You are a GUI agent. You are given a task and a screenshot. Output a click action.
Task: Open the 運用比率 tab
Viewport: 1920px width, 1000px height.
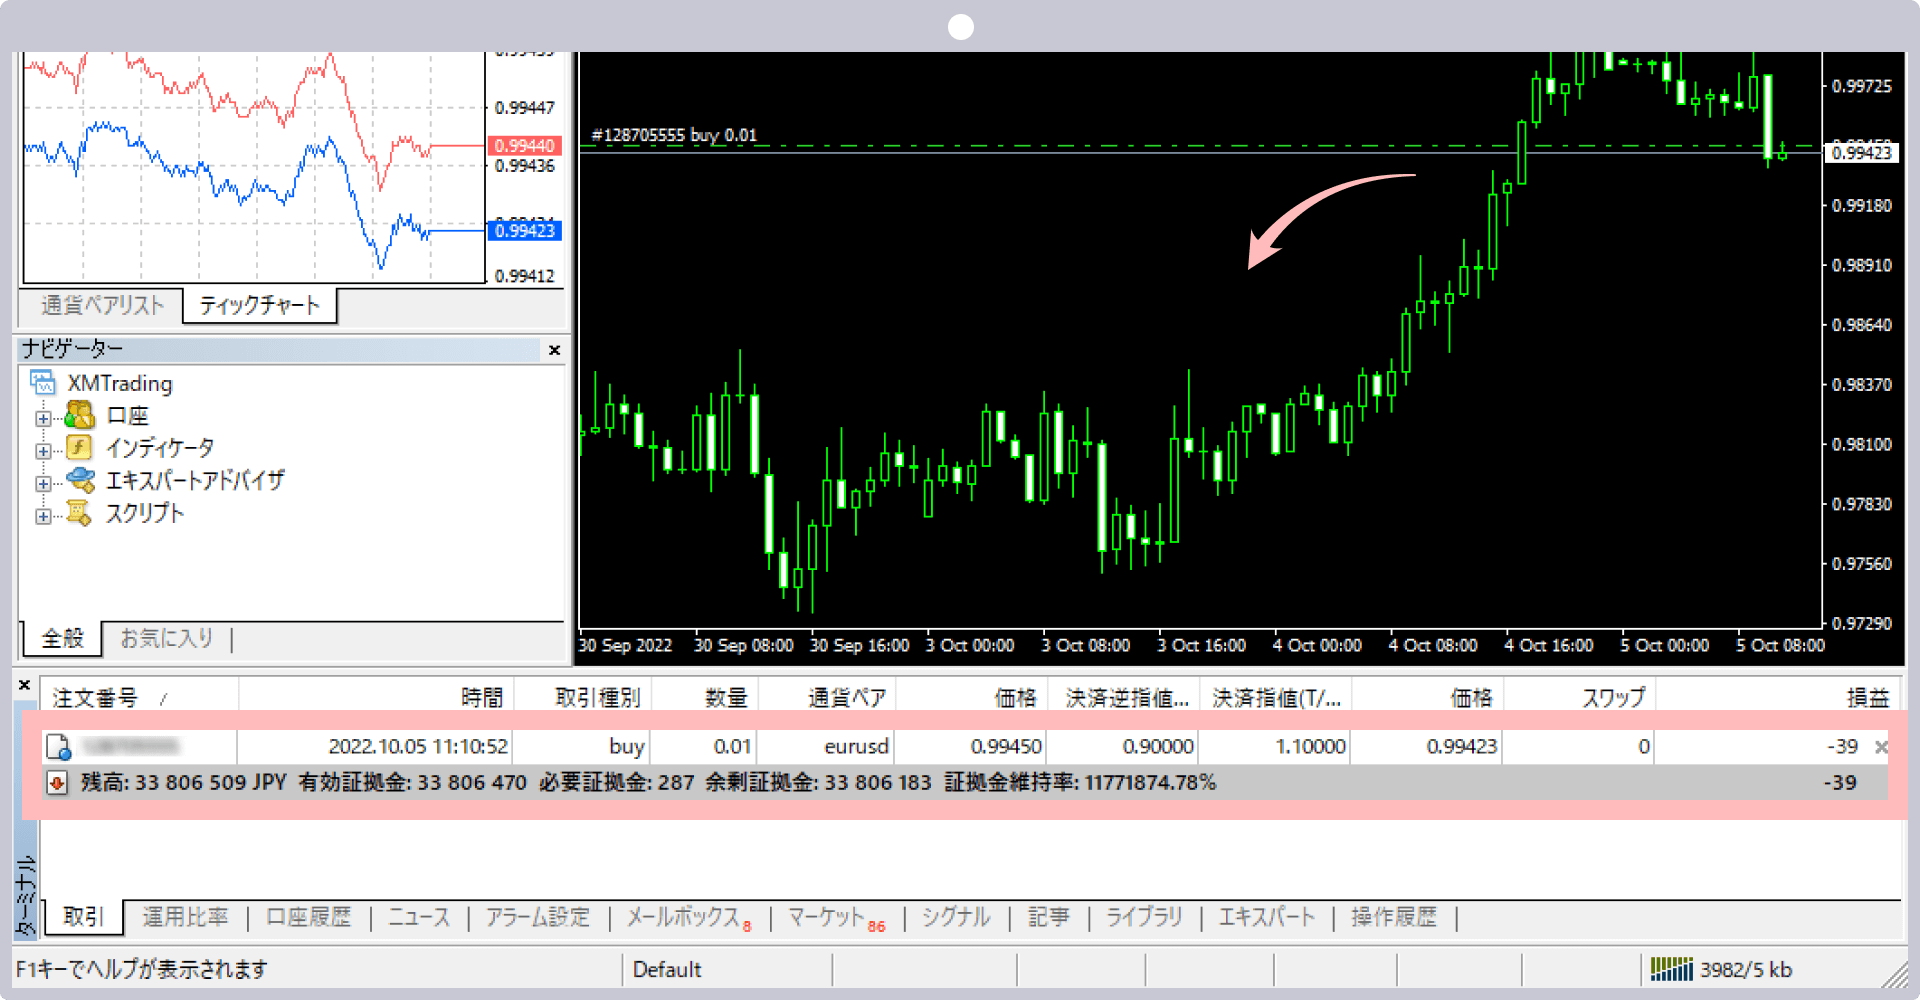[186, 917]
